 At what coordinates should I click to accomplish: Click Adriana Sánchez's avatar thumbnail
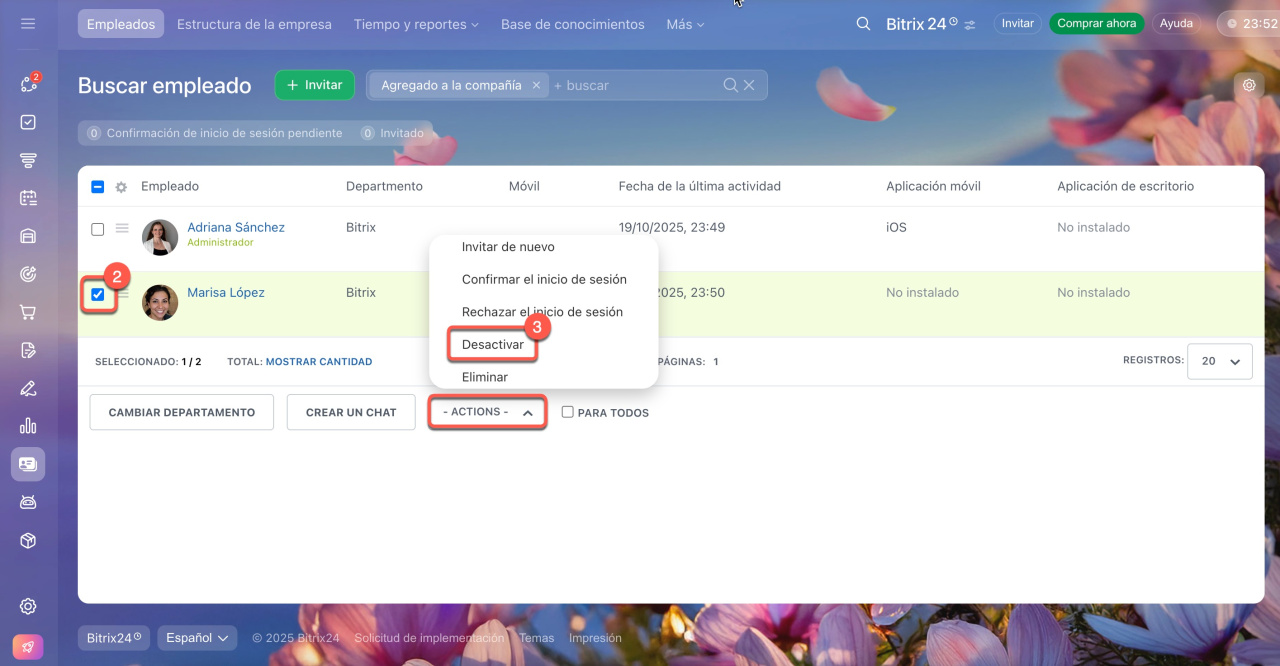click(x=160, y=237)
